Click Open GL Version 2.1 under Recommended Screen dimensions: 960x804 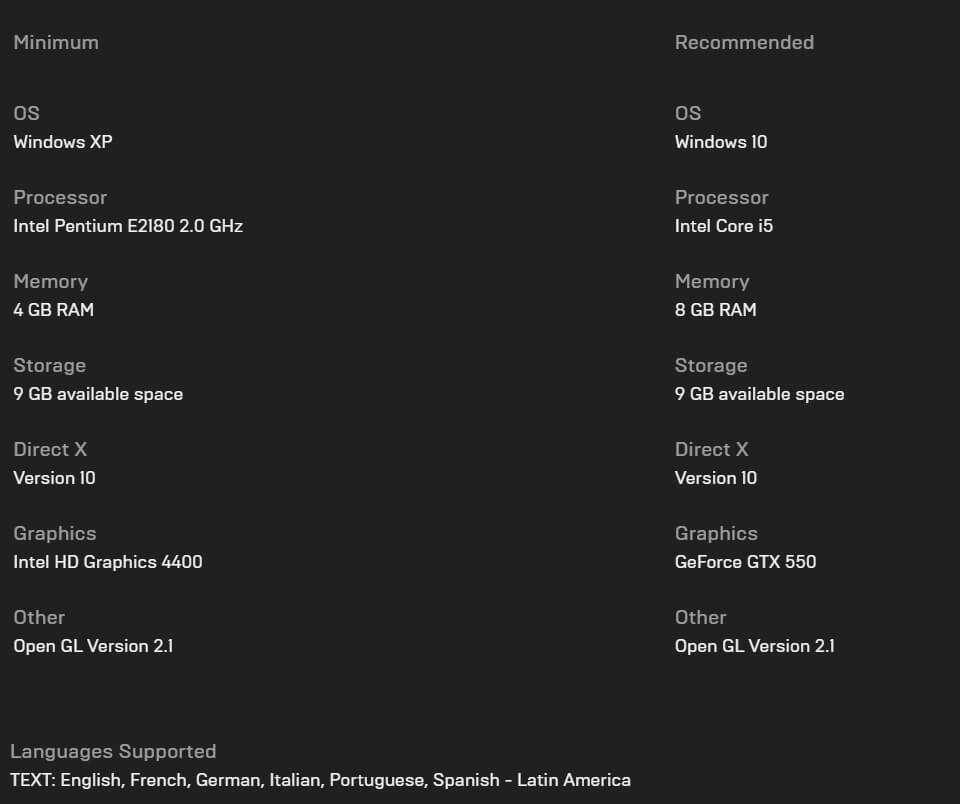pos(755,646)
